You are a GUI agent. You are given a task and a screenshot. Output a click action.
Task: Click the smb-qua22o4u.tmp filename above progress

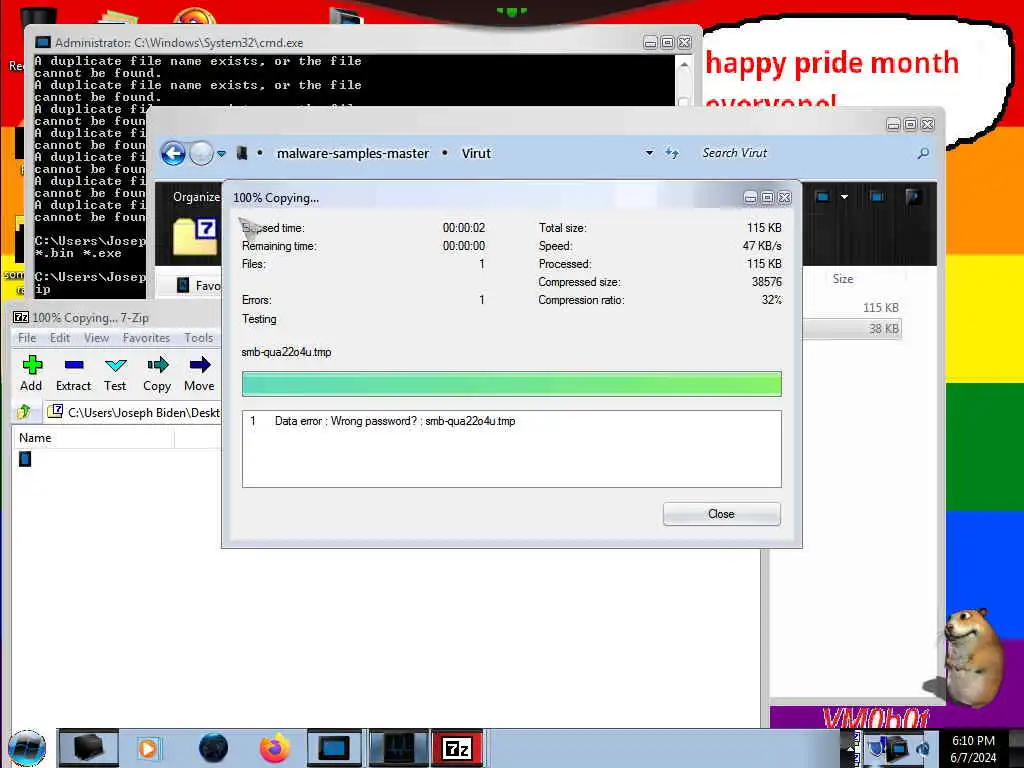click(286, 352)
